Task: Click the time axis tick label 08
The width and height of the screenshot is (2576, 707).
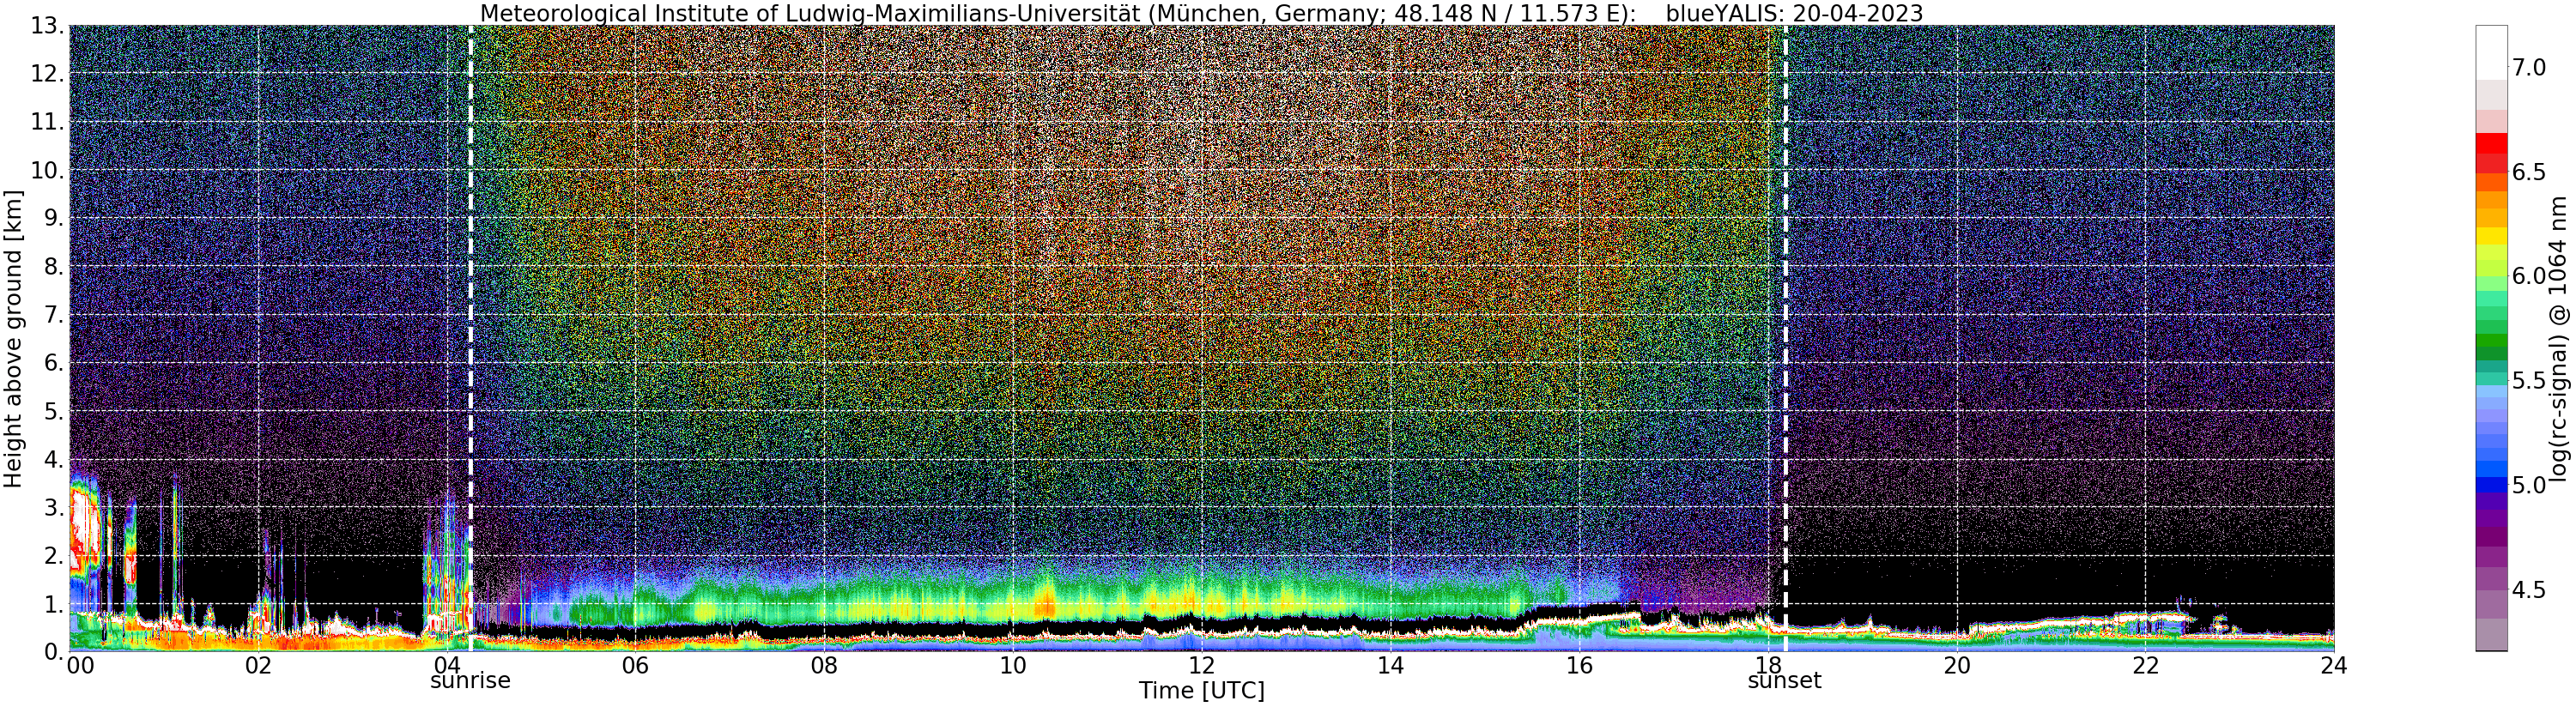Action: [824, 665]
